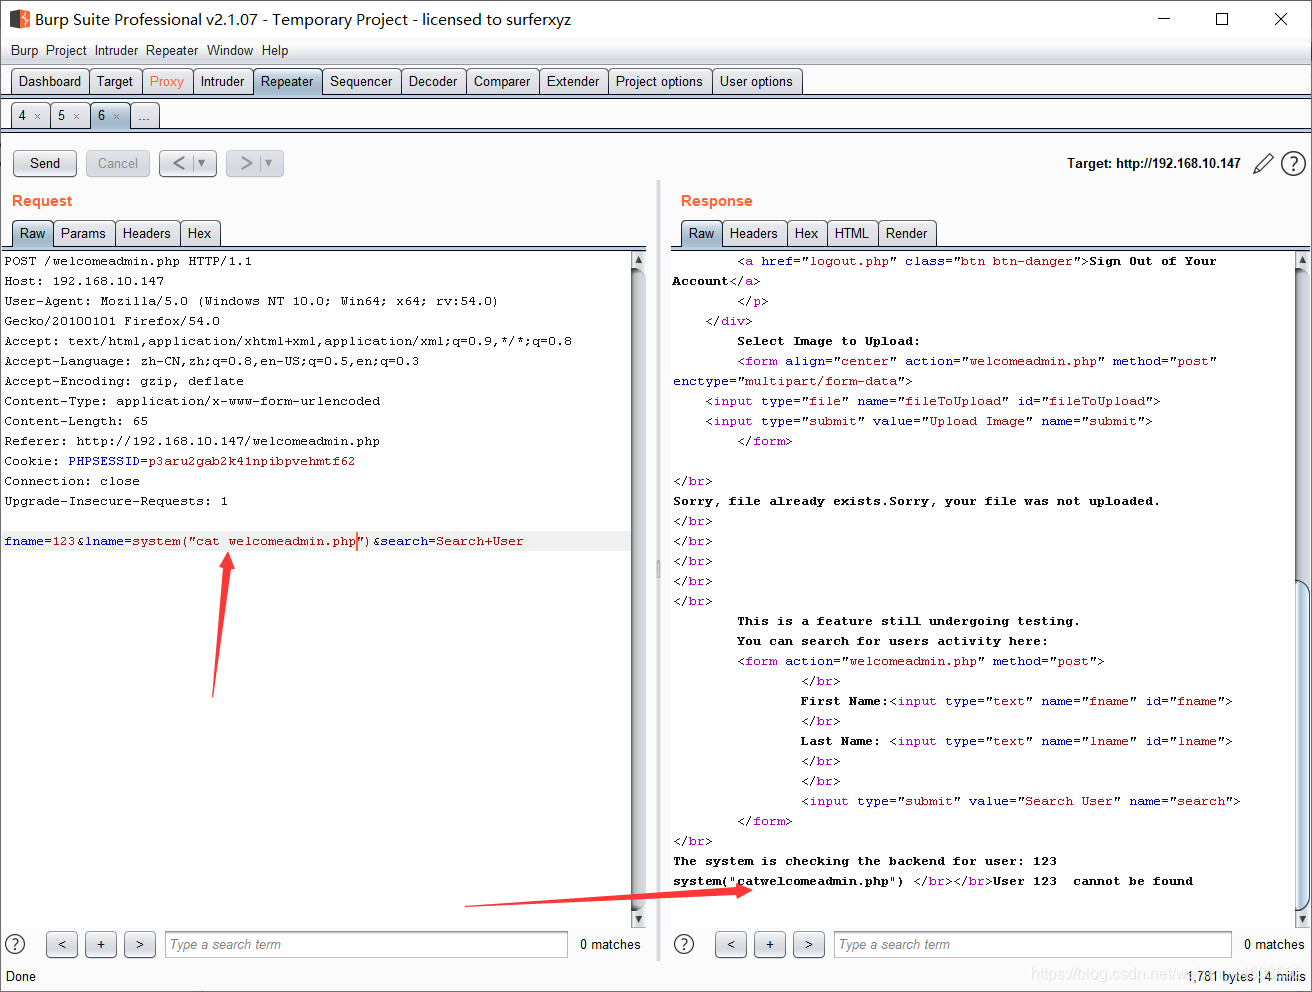Image resolution: width=1312 pixels, height=992 pixels.
Task: Open the Help menu
Action: click(x=275, y=50)
